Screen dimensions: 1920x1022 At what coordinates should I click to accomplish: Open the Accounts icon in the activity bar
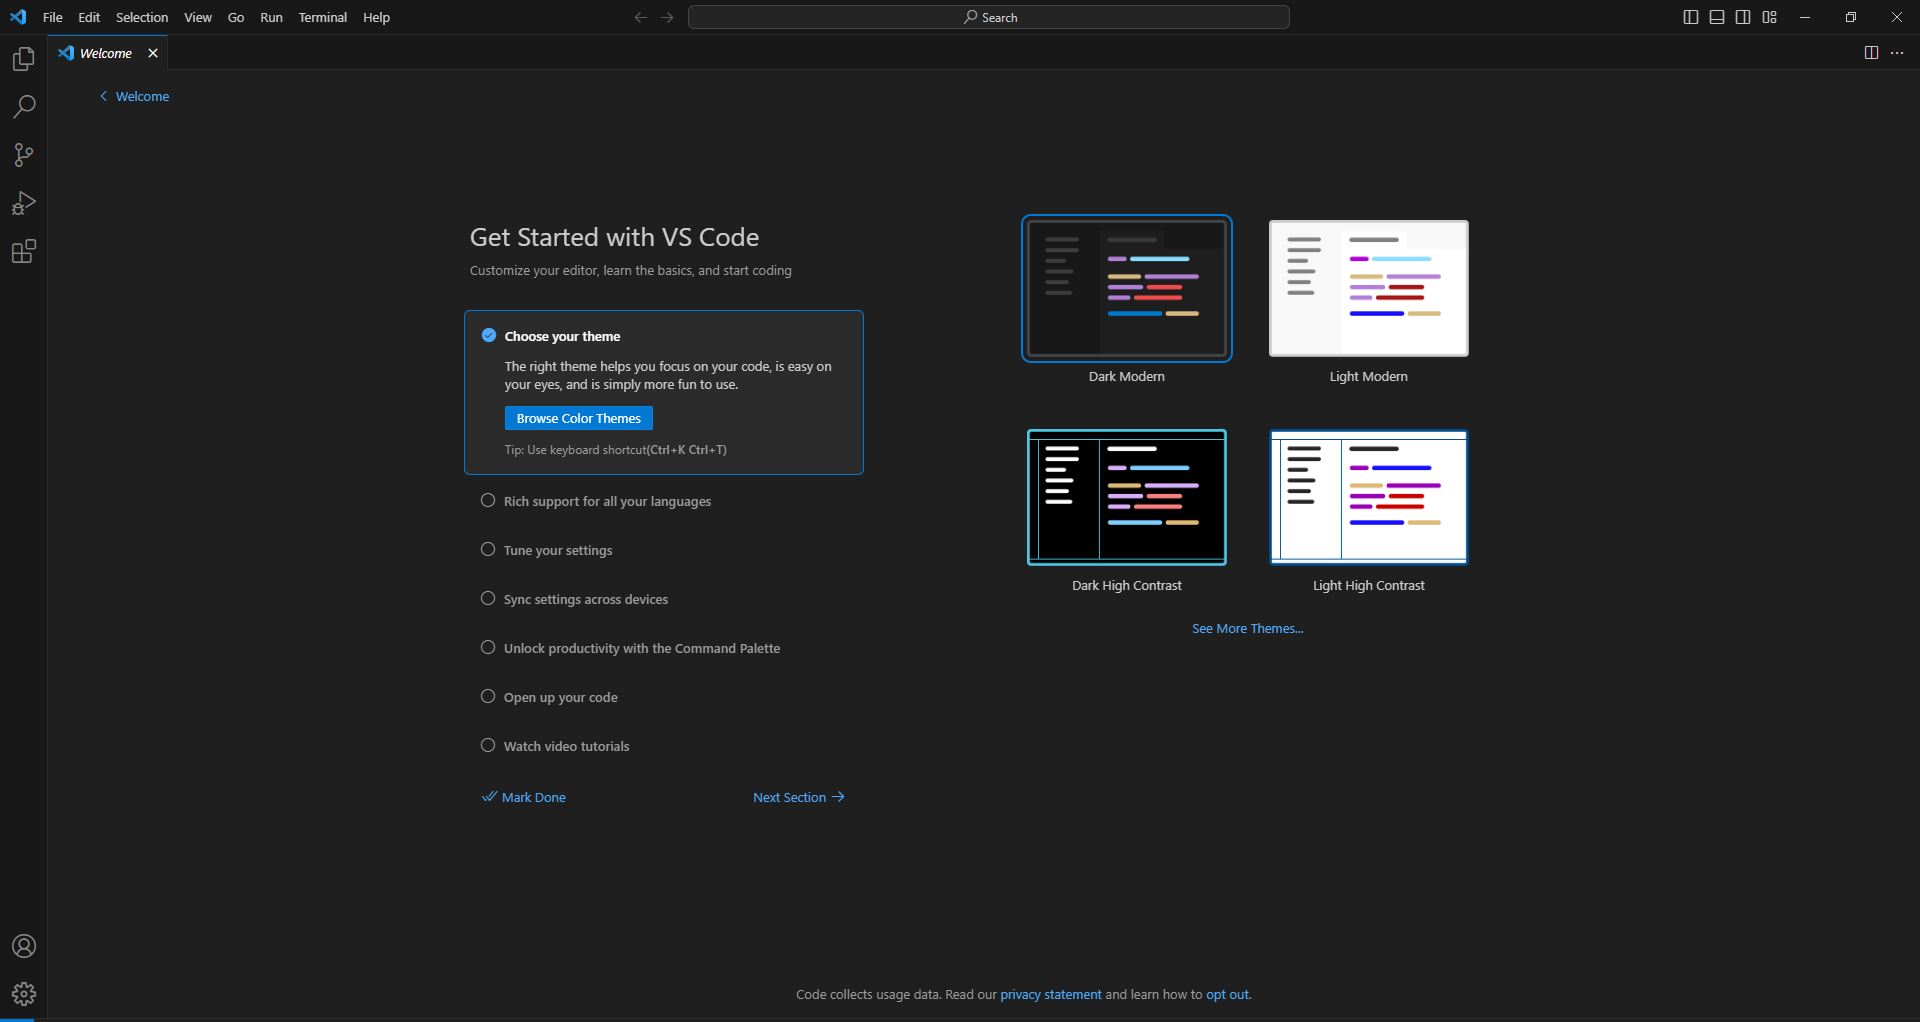tap(23, 946)
